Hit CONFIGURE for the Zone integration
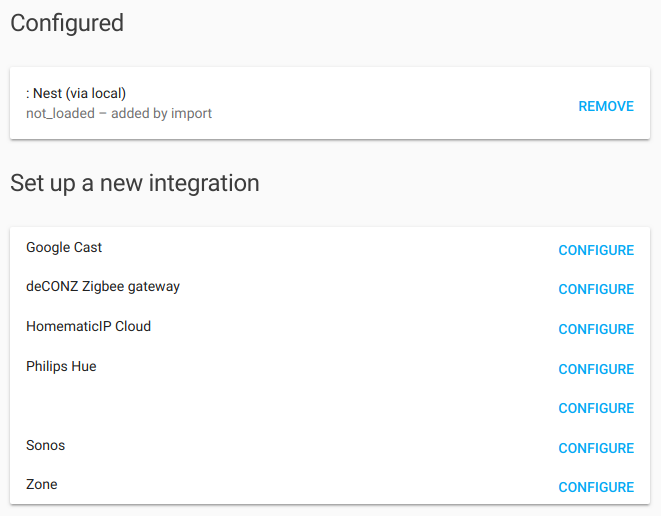This screenshot has width=661, height=516. pyautogui.click(x=595, y=487)
